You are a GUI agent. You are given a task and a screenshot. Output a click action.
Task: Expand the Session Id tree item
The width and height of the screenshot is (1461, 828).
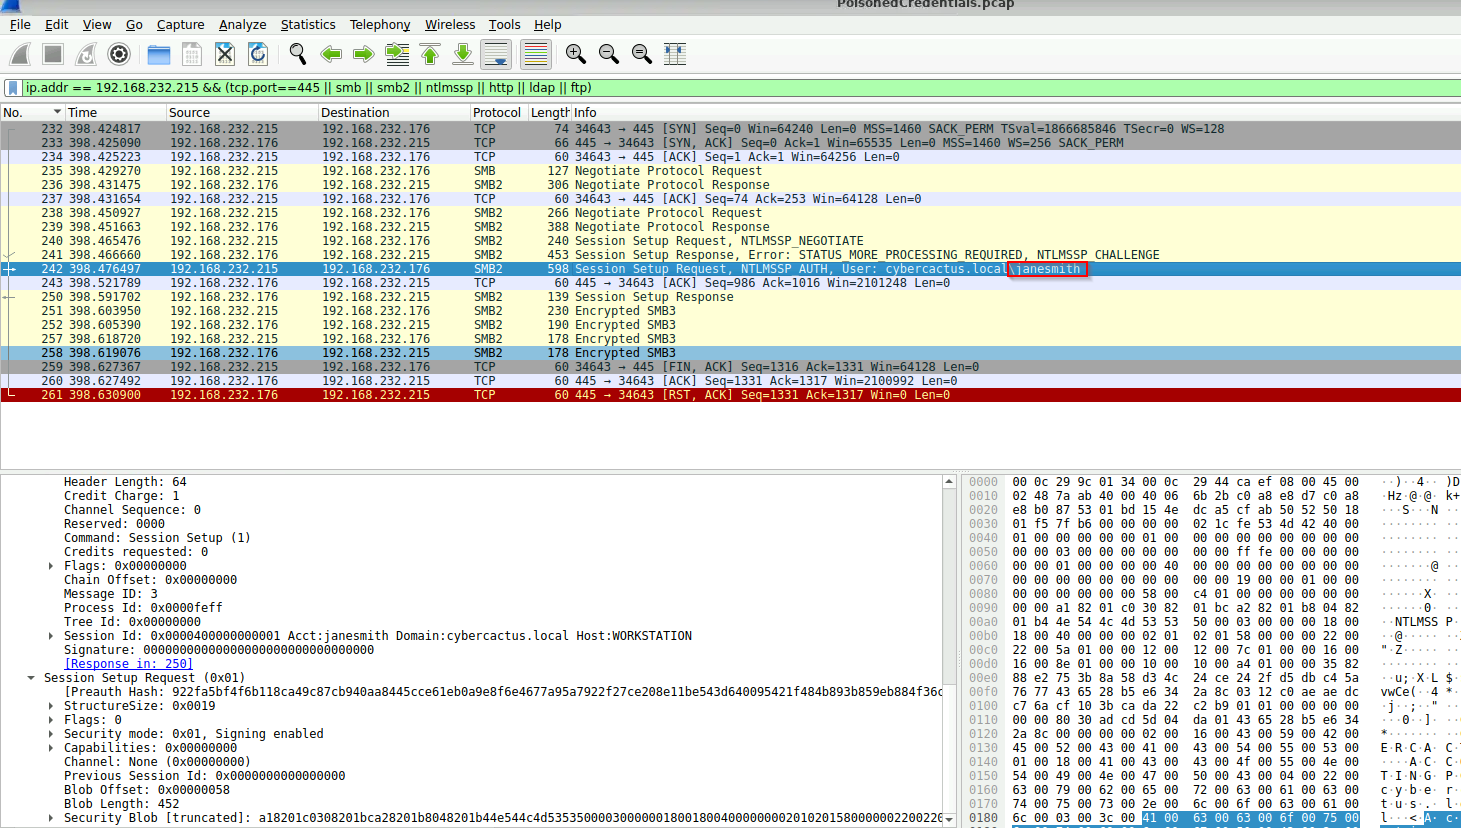pyautogui.click(x=51, y=636)
